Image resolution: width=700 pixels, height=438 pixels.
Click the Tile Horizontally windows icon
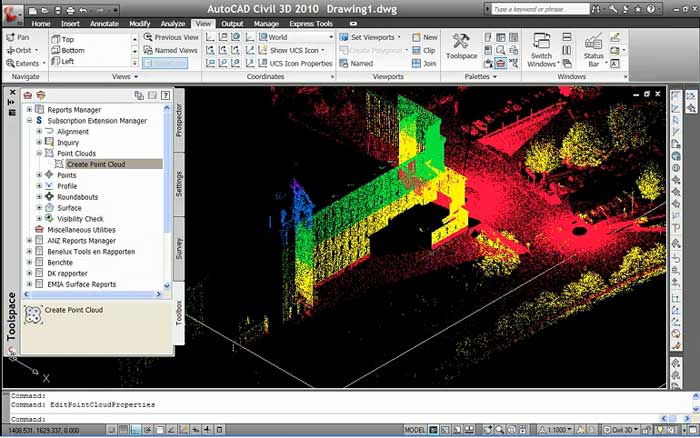click(567, 38)
